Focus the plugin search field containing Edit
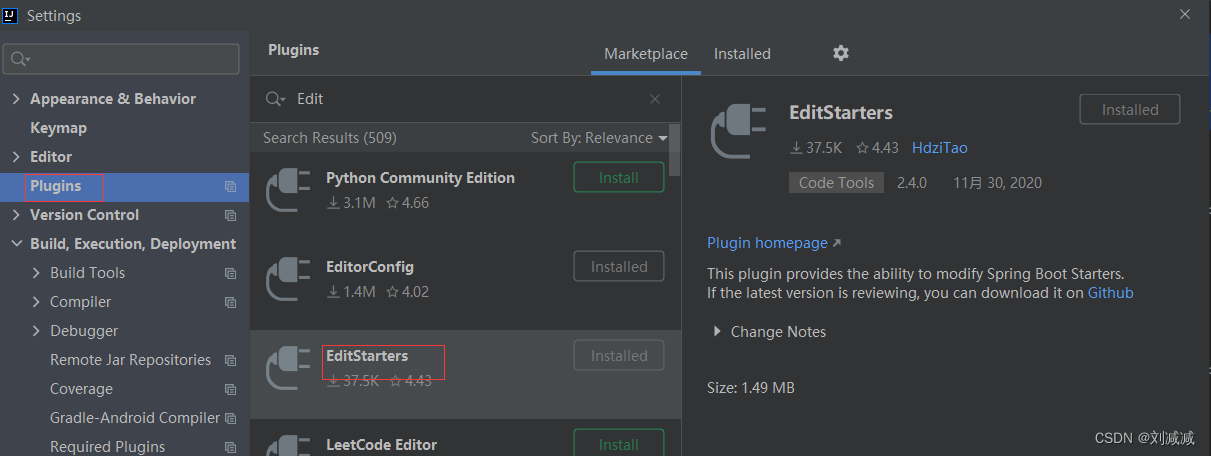1211x456 pixels. (466, 99)
